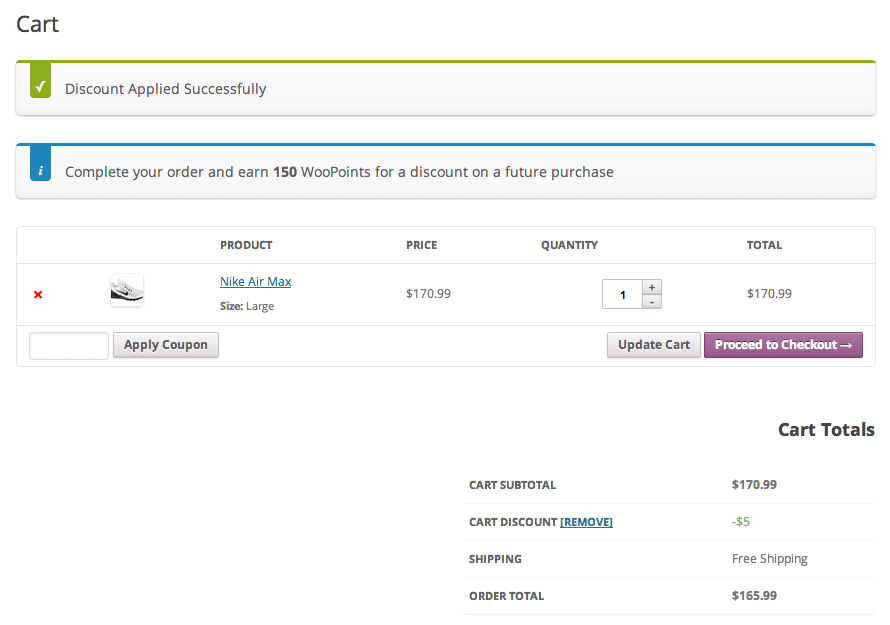Click the TOTAL column header
The height and width of the screenshot is (625, 890).
click(764, 245)
